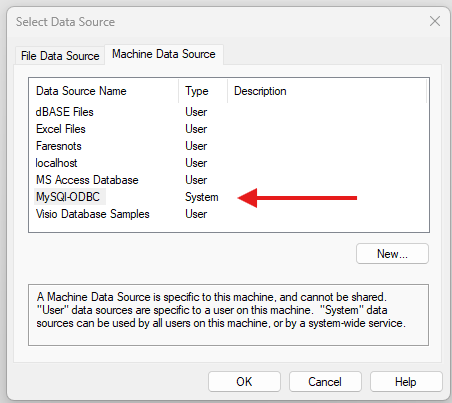Select the localhost data source
Image resolution: width=452 pixels, height=403 pixels.
[x=56, y=163]
